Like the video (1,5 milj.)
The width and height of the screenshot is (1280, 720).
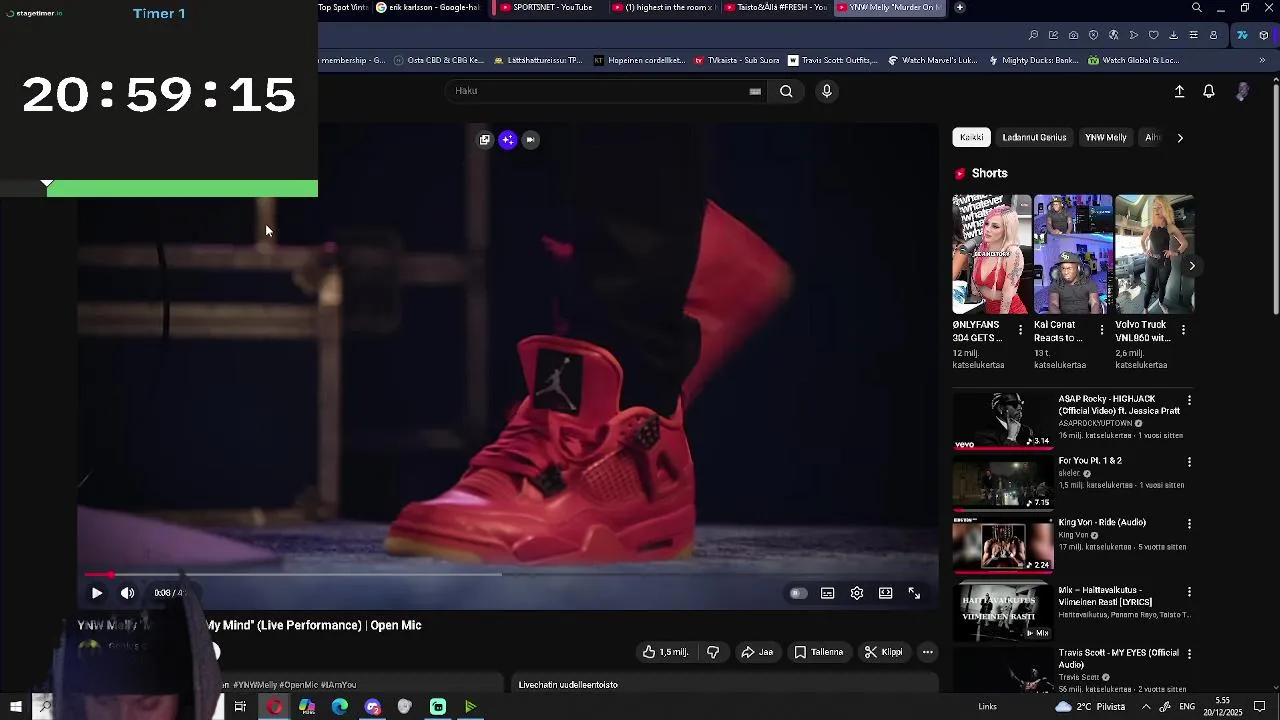pos(665,652)
